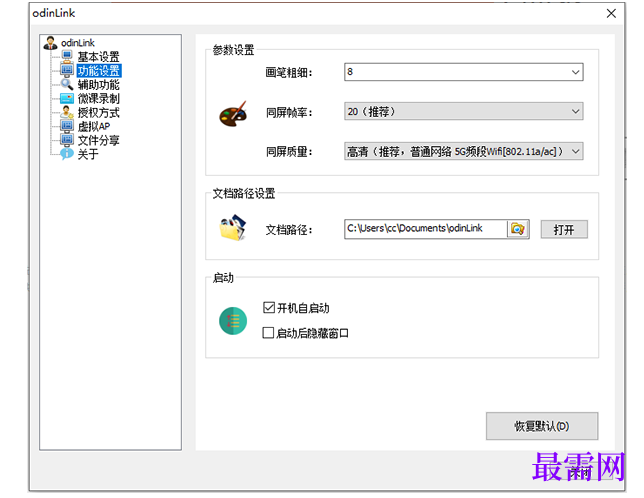644x498 pixels.
Task: Click the paint palette icon
Action: [x=233, y=114]
